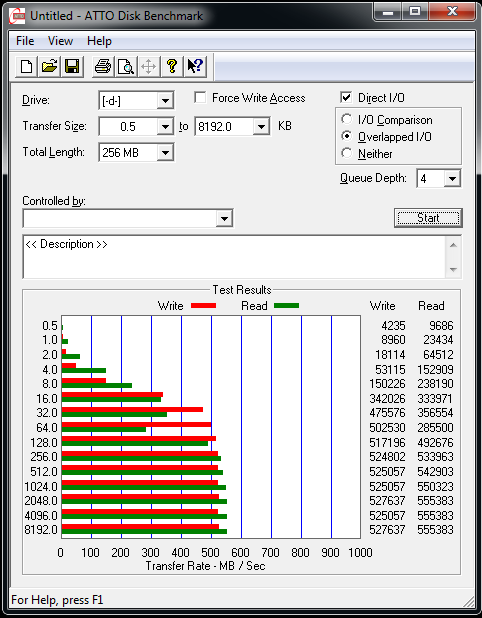Save results with the floppy disk icon

[x=72, y=66]
